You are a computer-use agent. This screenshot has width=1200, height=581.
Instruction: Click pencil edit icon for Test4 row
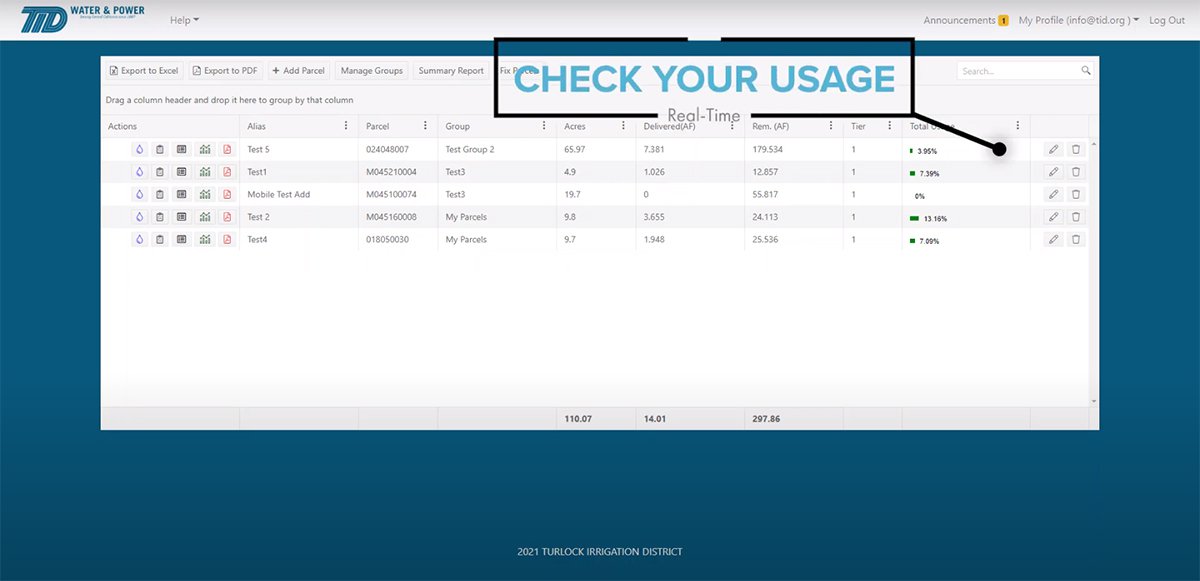(1053, 240)
